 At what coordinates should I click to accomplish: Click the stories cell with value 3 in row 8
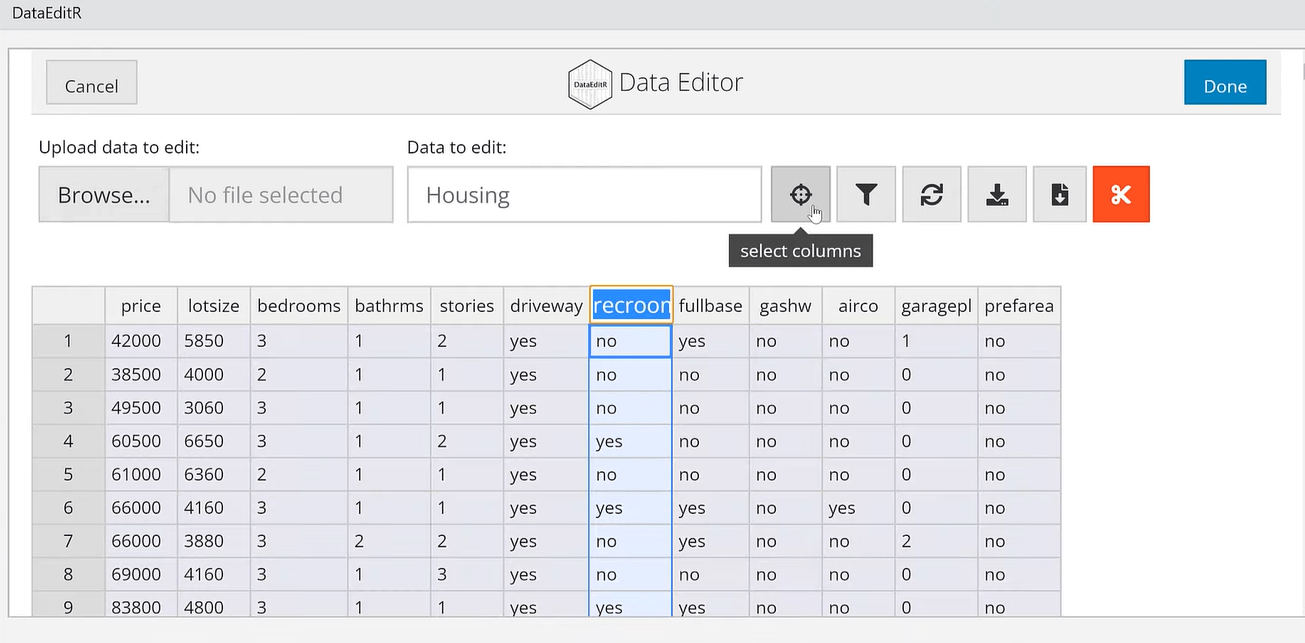(x=467, y=575)
